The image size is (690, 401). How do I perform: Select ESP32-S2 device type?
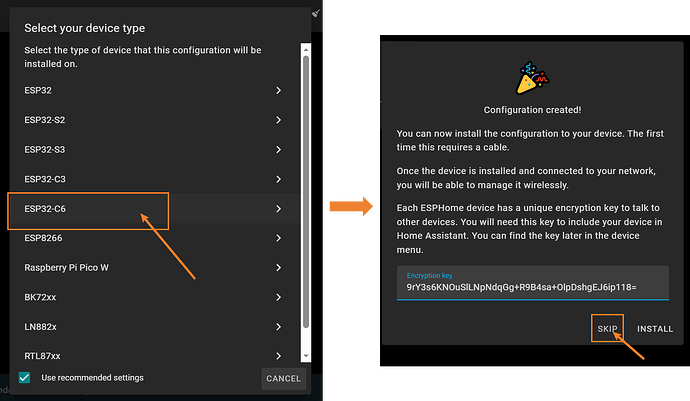click(x=154, y=120)
